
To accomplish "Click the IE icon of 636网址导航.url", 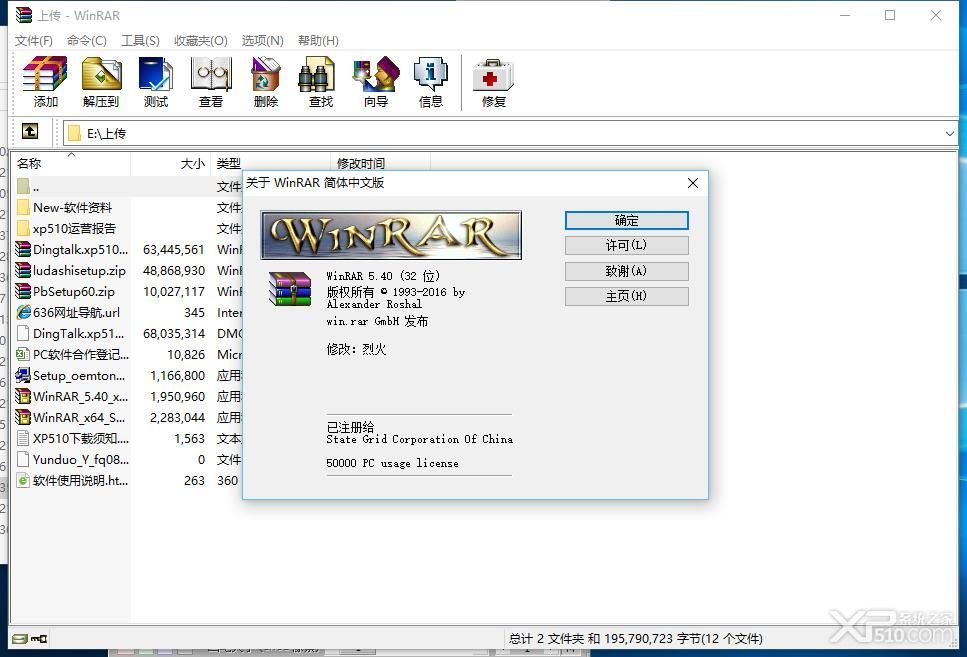I will pos(23,312).
